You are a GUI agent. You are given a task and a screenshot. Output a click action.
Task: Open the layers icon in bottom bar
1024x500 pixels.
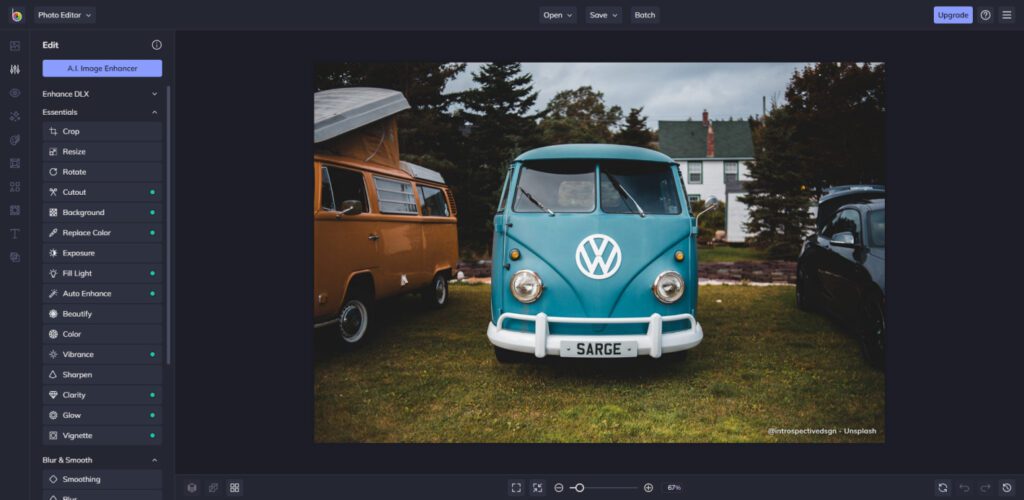pyautogui.click(x=192, y=488)
